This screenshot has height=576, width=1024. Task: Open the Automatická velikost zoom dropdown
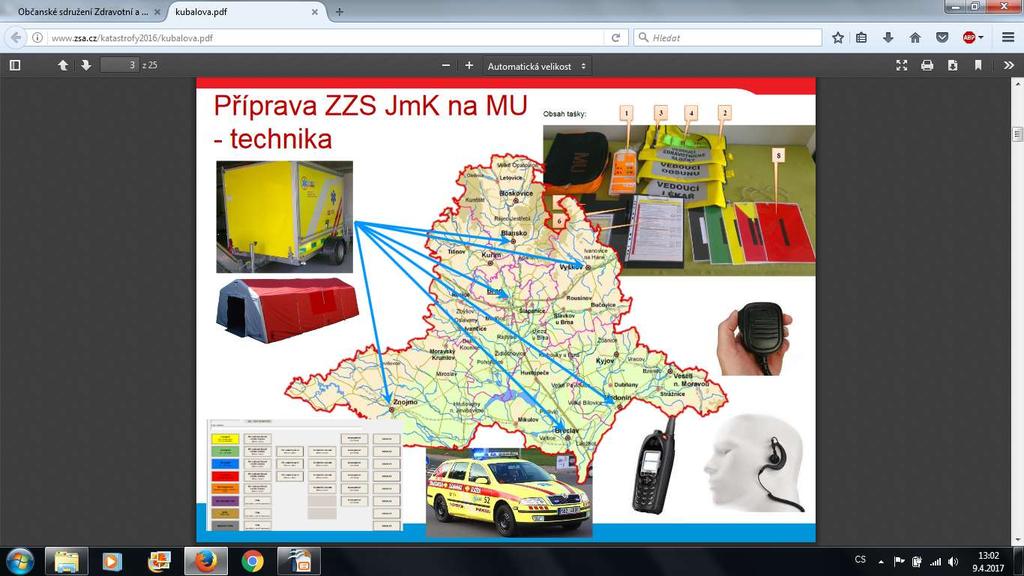[537, 66]
